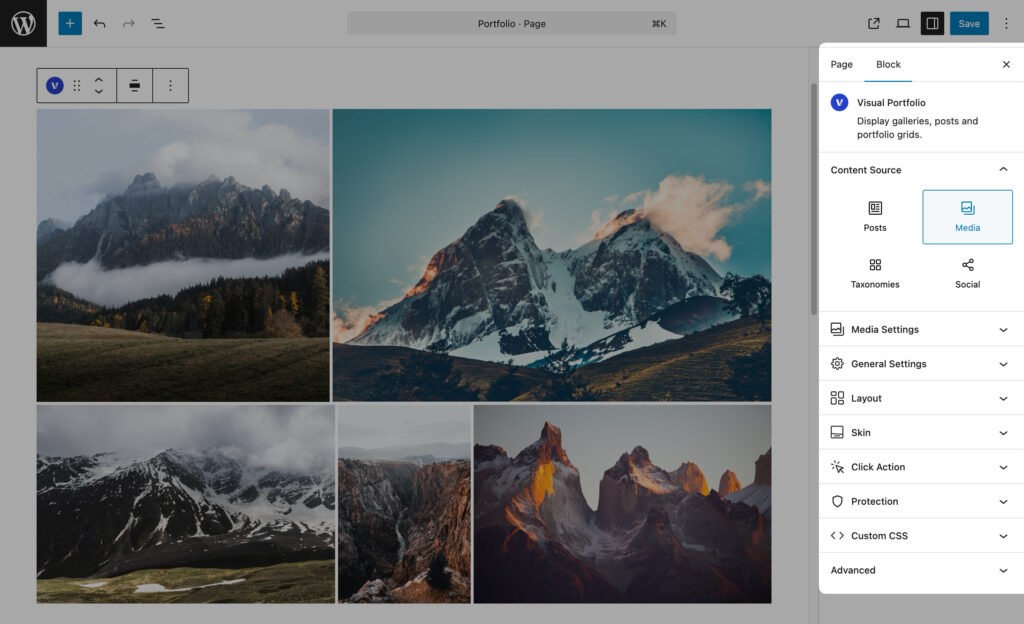Screen dimensions: 1024x624
Task: Switch to the Block tab
Action: [x=888, y=64]
